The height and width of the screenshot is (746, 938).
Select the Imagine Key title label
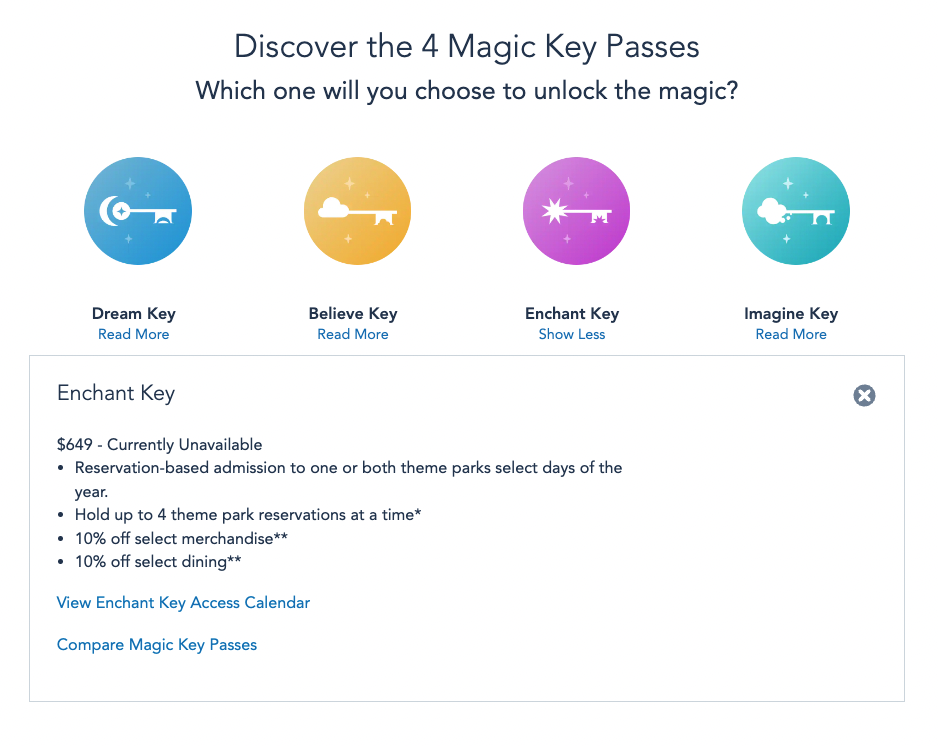[x=791, y=314]
